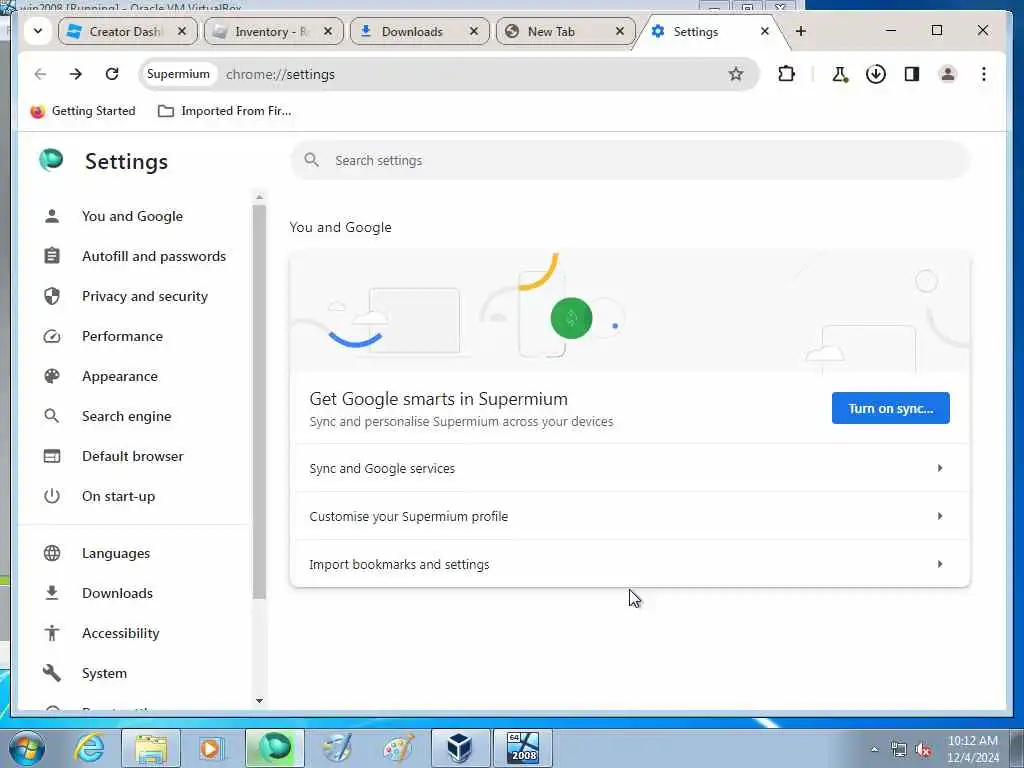Open the three-dot browser menu

984,74
